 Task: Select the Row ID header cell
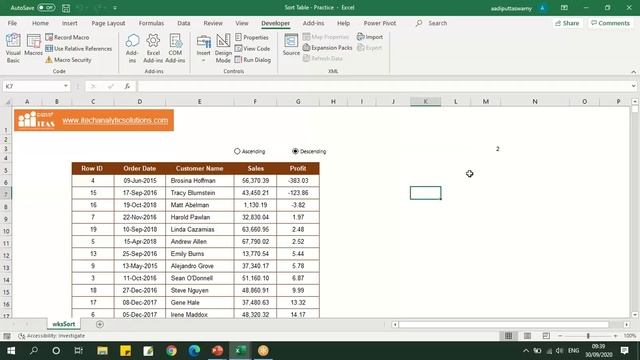[93, 169]
